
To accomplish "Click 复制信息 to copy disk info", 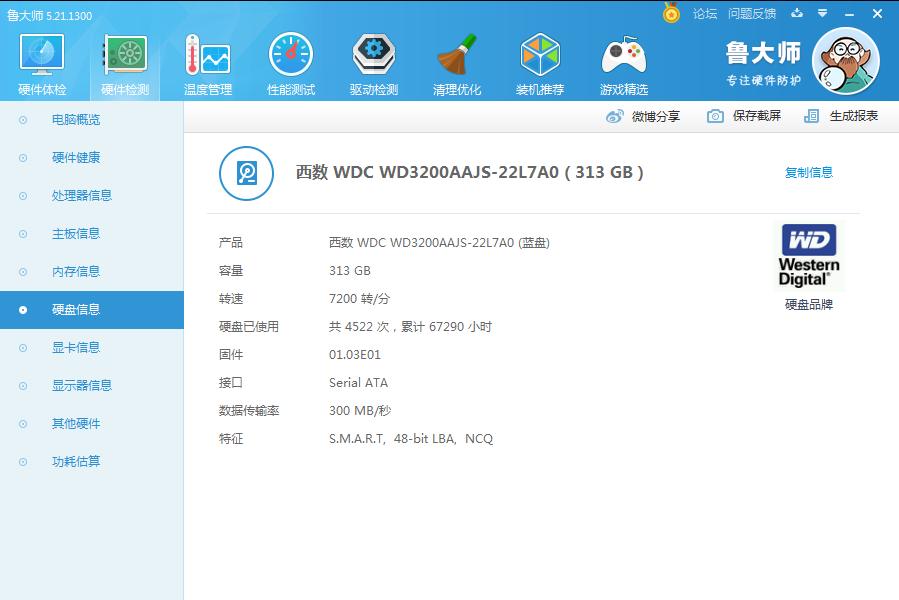I will pos(812,172).
